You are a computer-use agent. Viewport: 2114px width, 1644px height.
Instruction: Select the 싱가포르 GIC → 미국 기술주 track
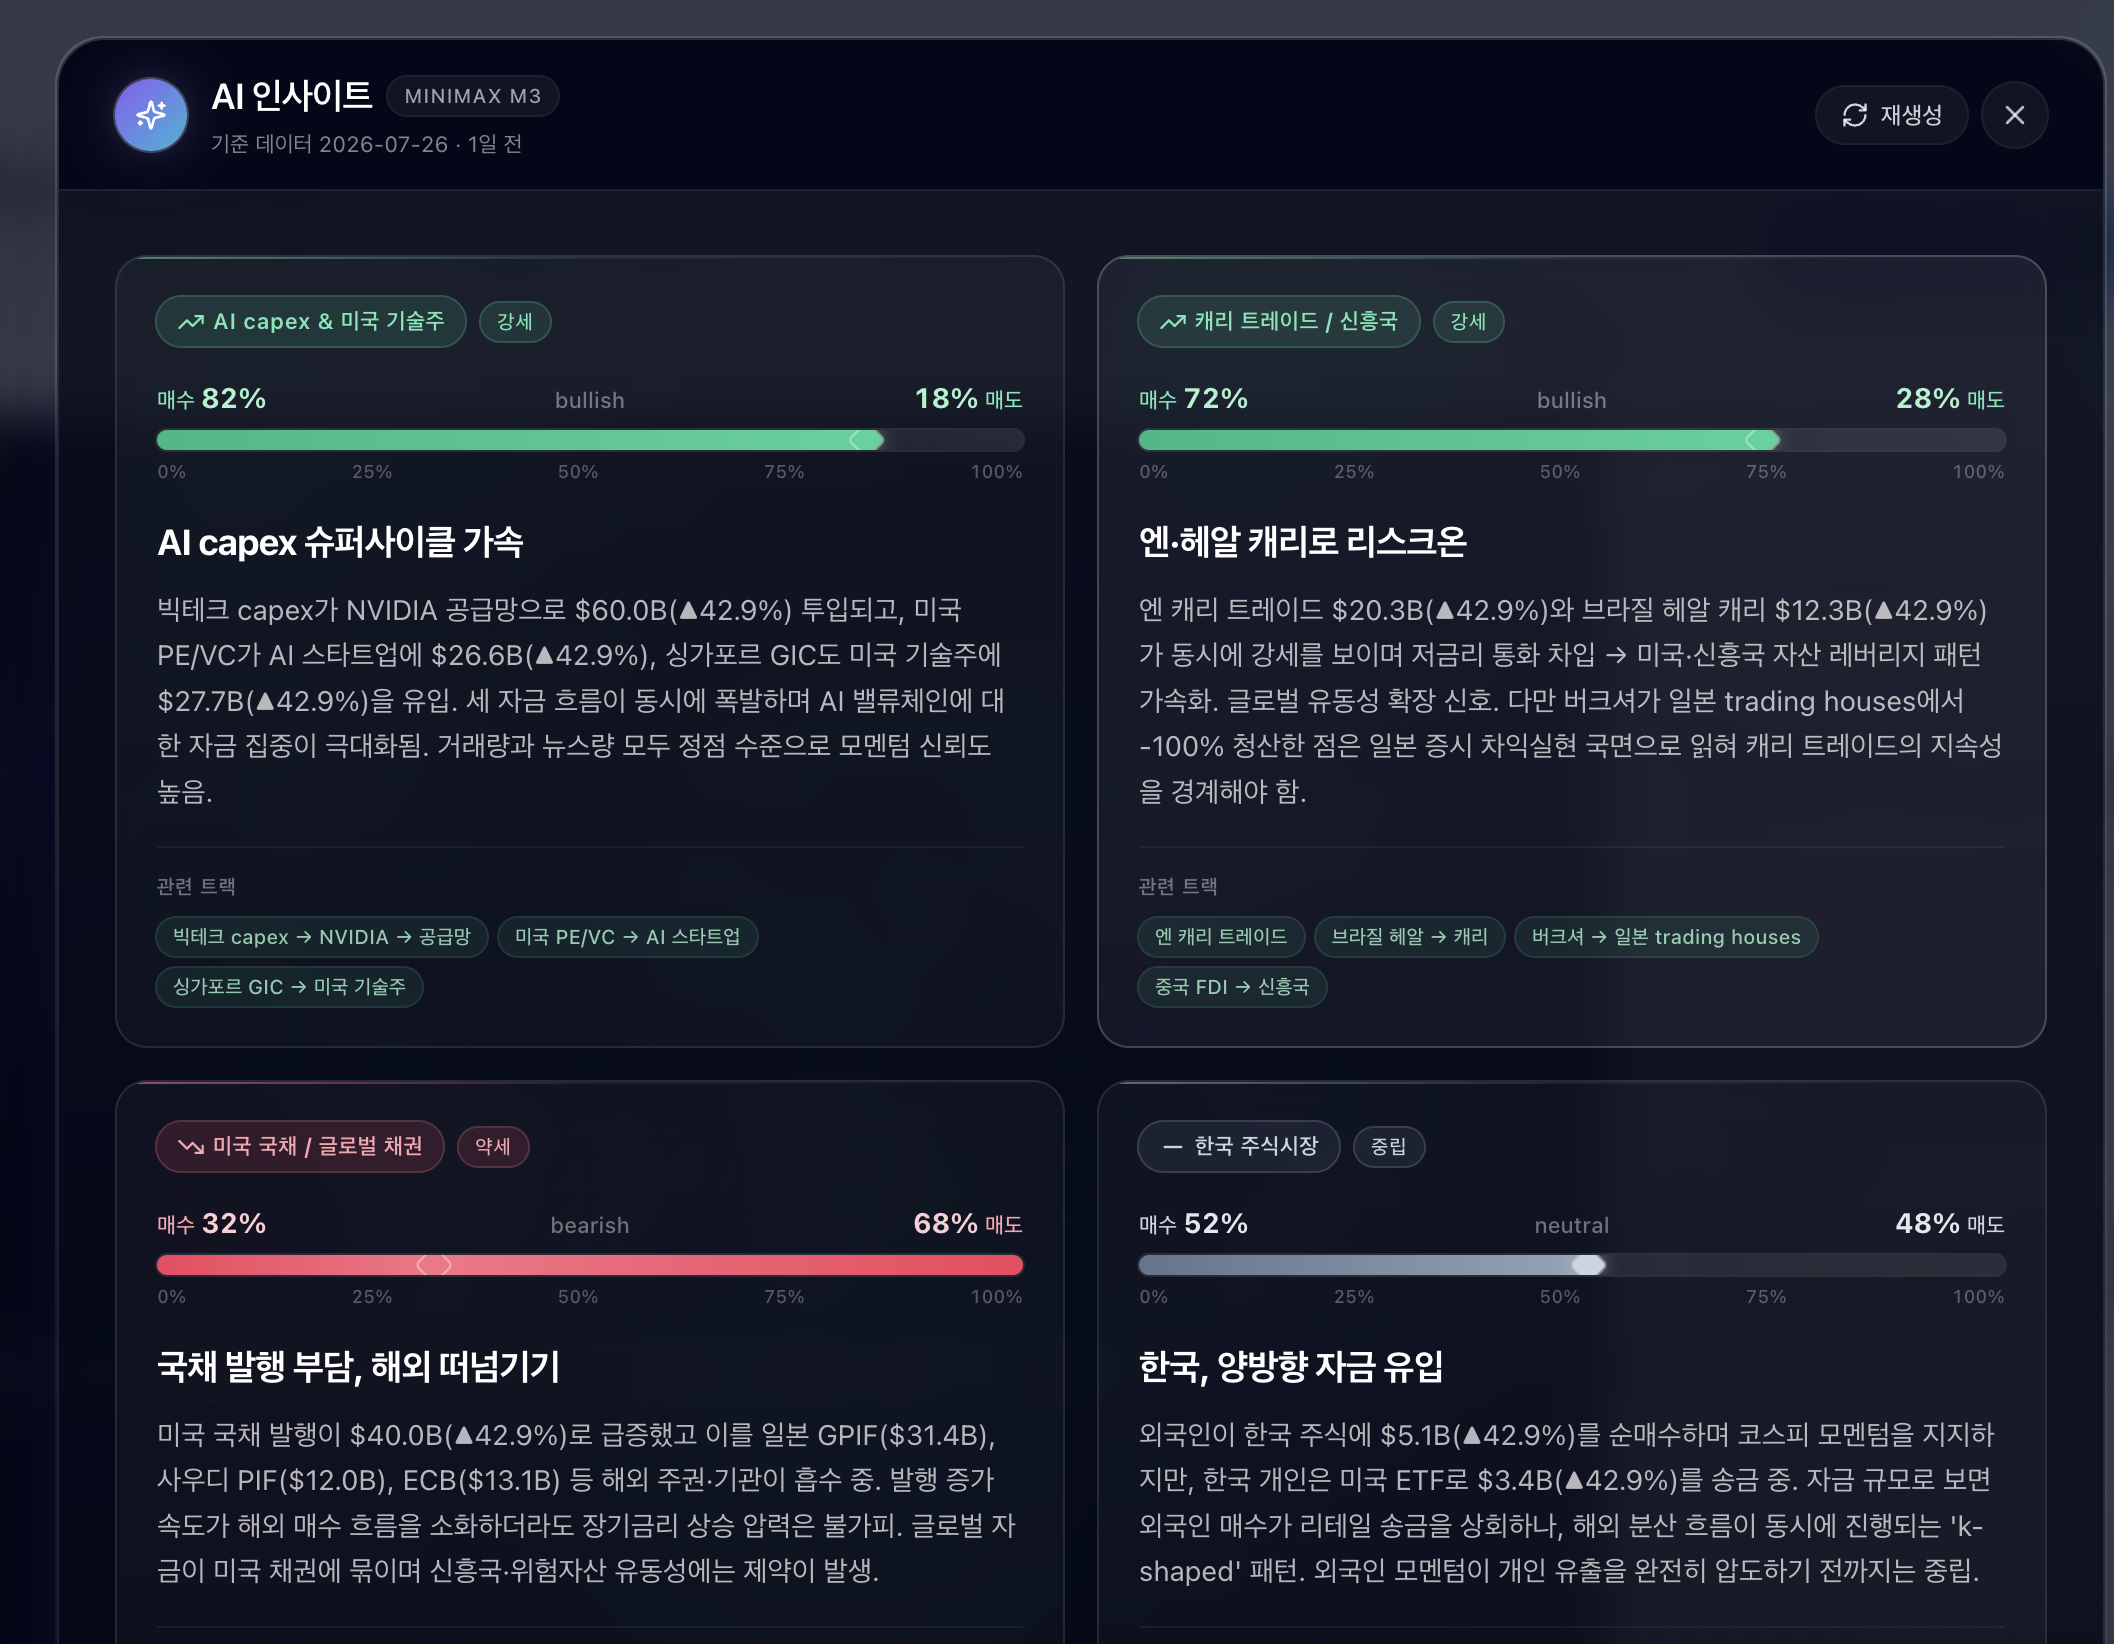(x=290, y=987)
